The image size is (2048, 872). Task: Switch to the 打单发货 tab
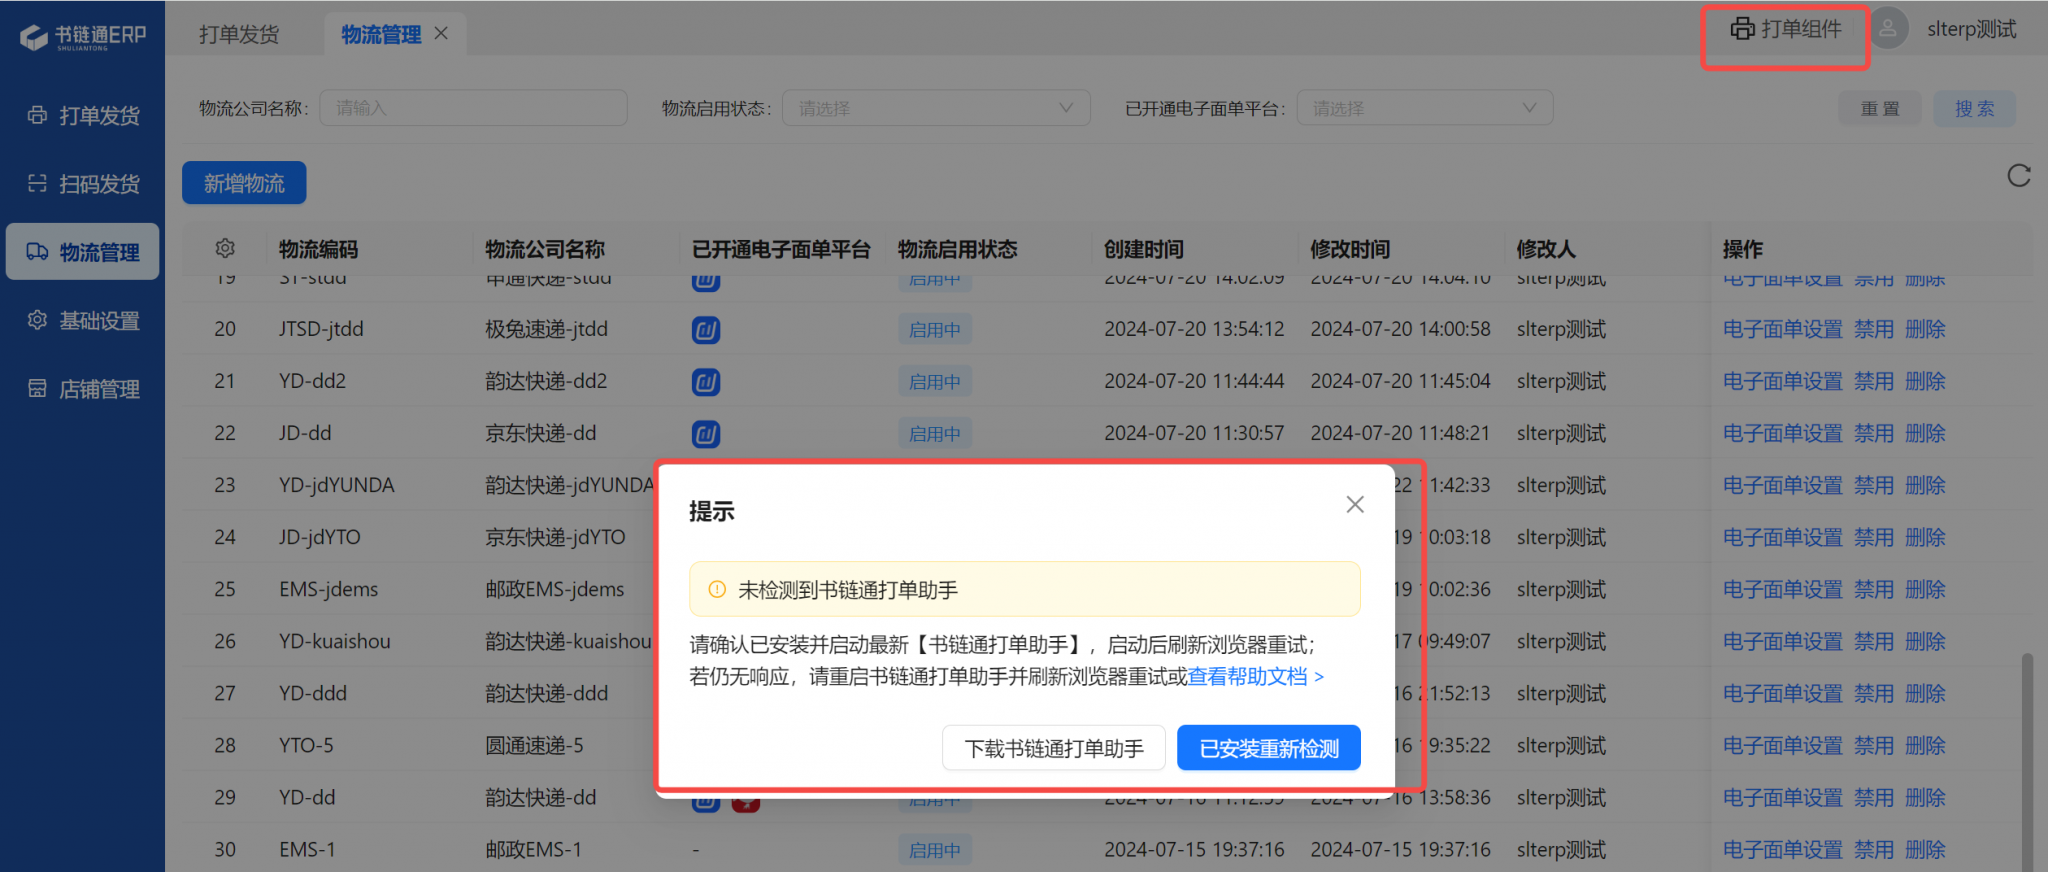coord(239,34)
